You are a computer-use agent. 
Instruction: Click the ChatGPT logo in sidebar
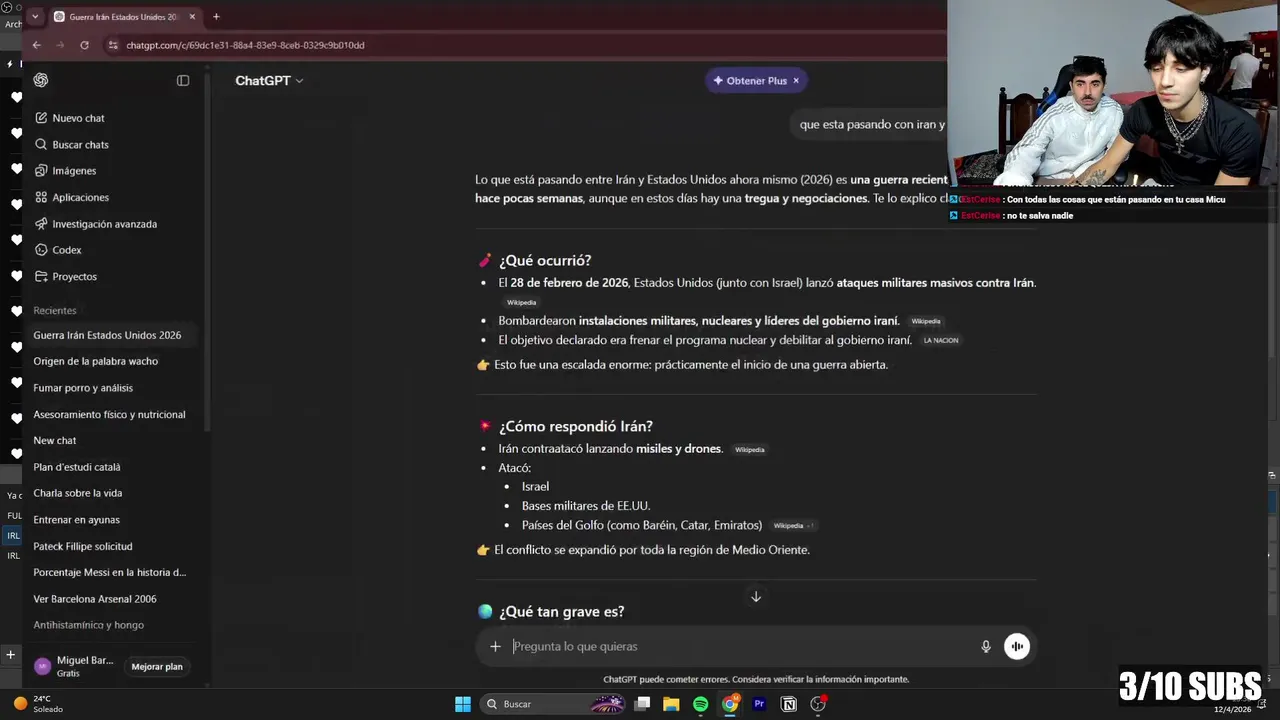click(x=41, y=80)
